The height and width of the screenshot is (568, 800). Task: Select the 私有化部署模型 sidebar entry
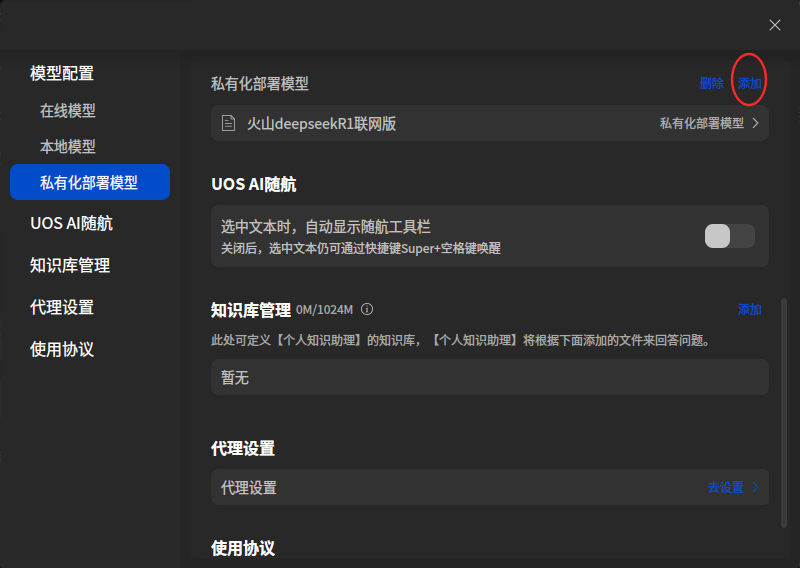90,182
